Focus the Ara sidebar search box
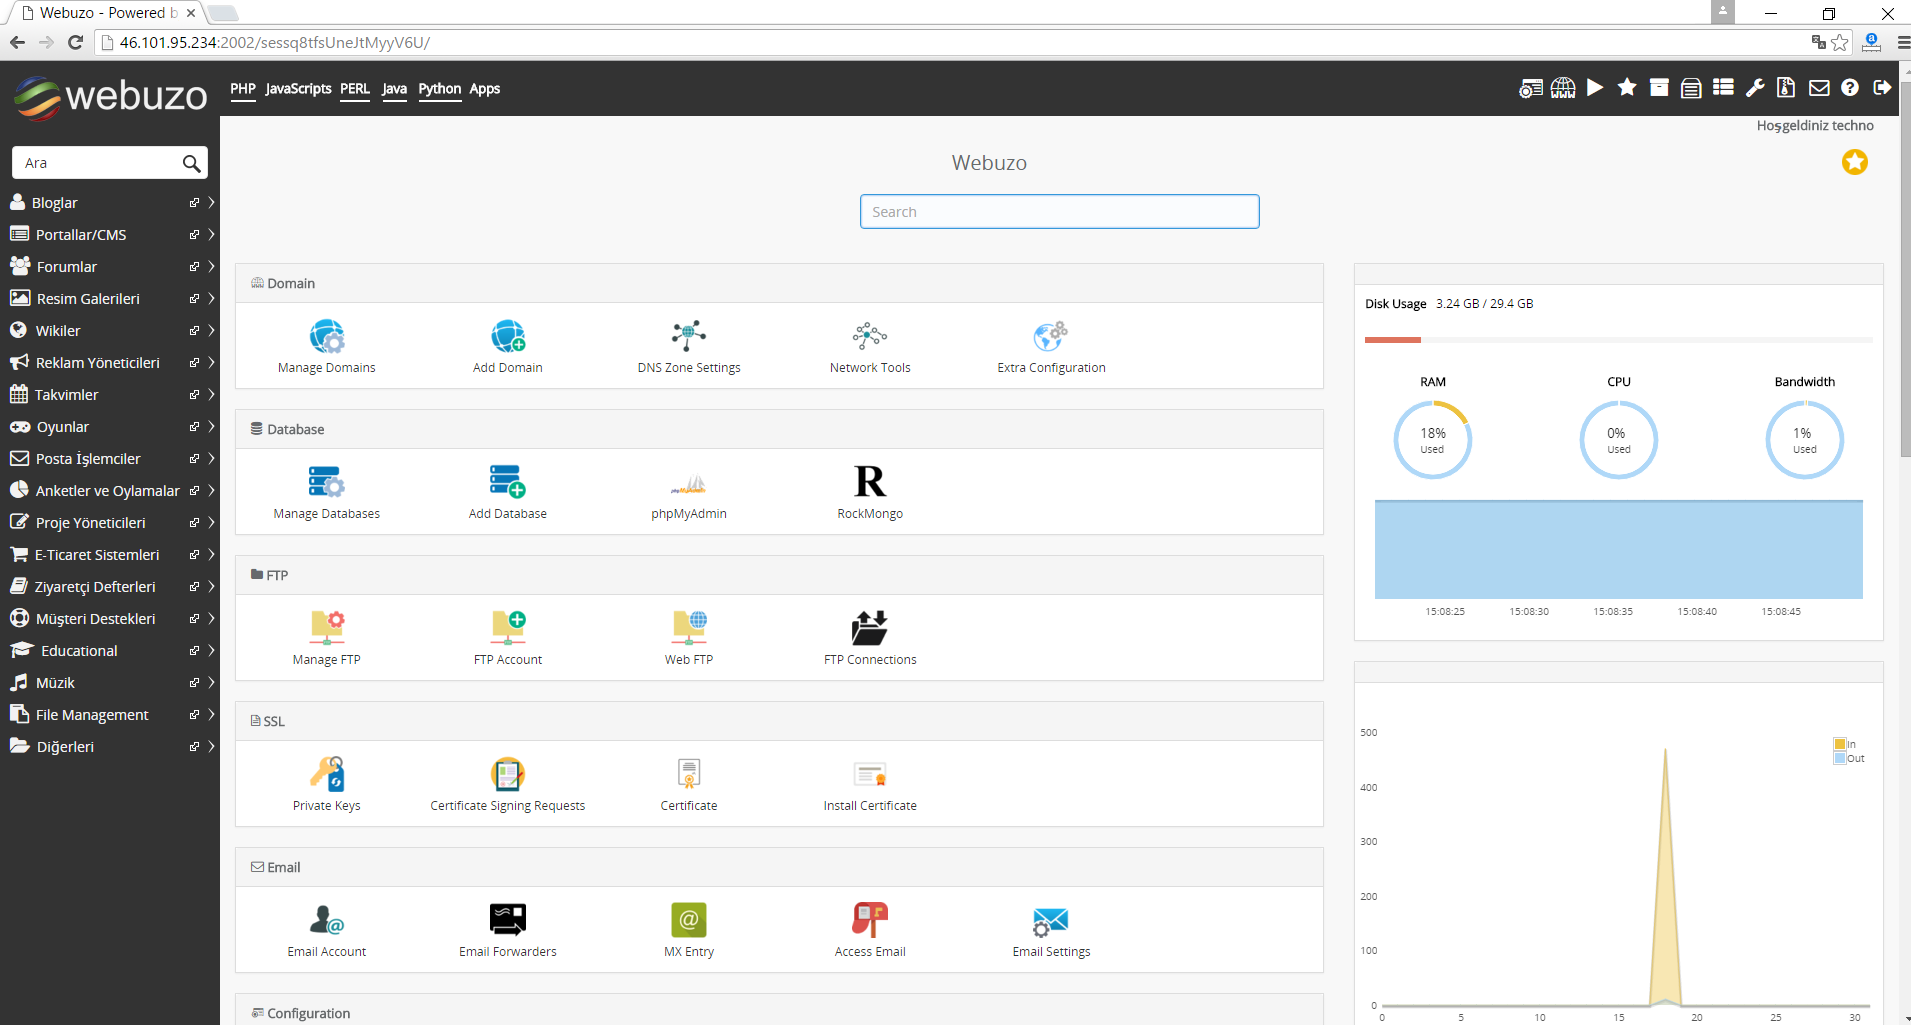 (109, 163)
